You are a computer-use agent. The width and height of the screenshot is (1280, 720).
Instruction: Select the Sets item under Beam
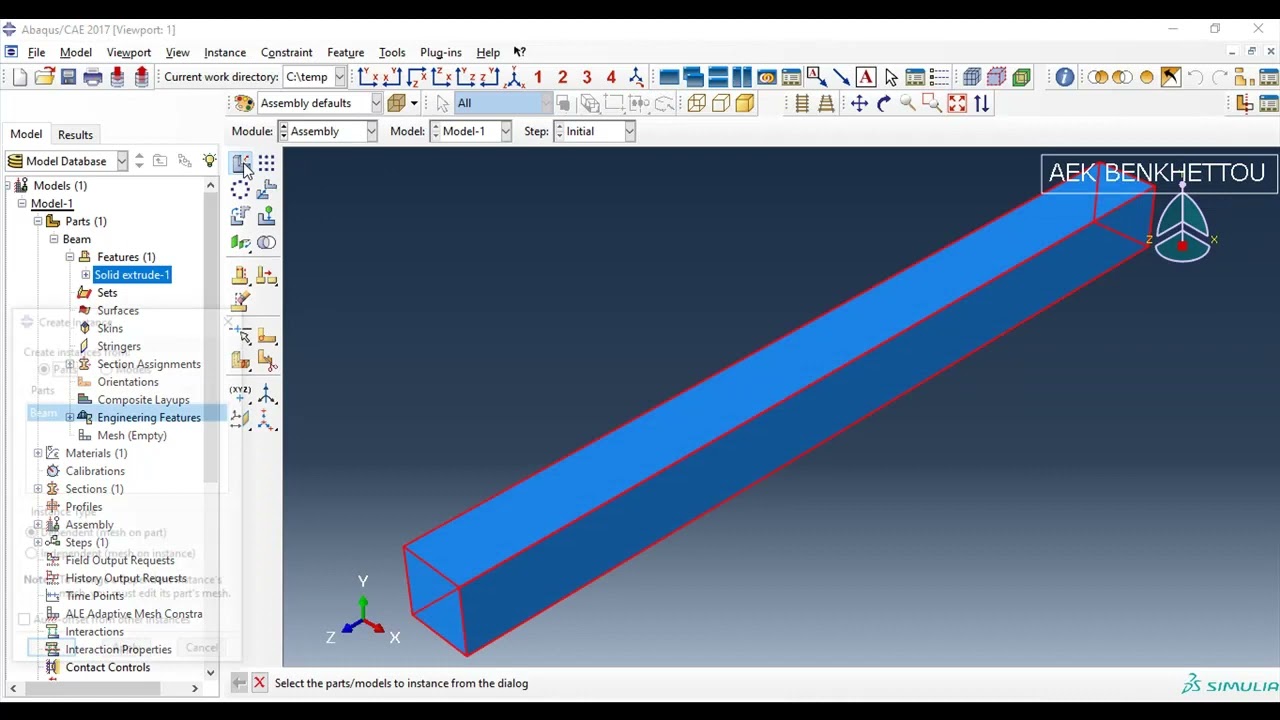107,293
